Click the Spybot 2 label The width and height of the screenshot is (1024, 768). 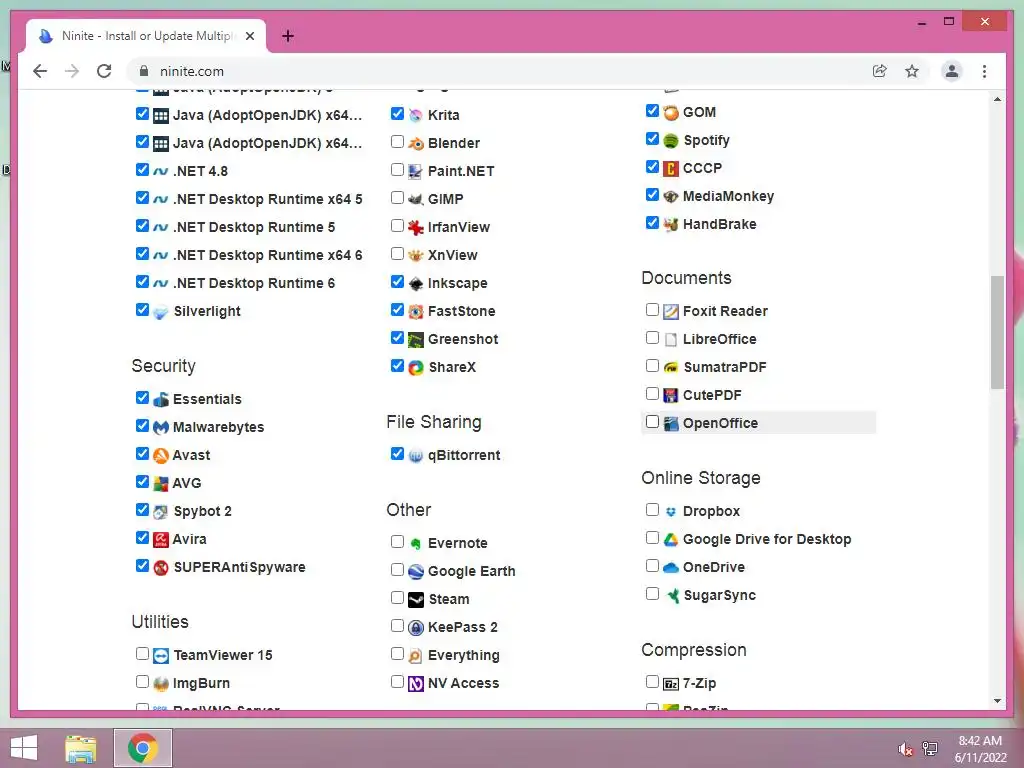coord(202,511)
